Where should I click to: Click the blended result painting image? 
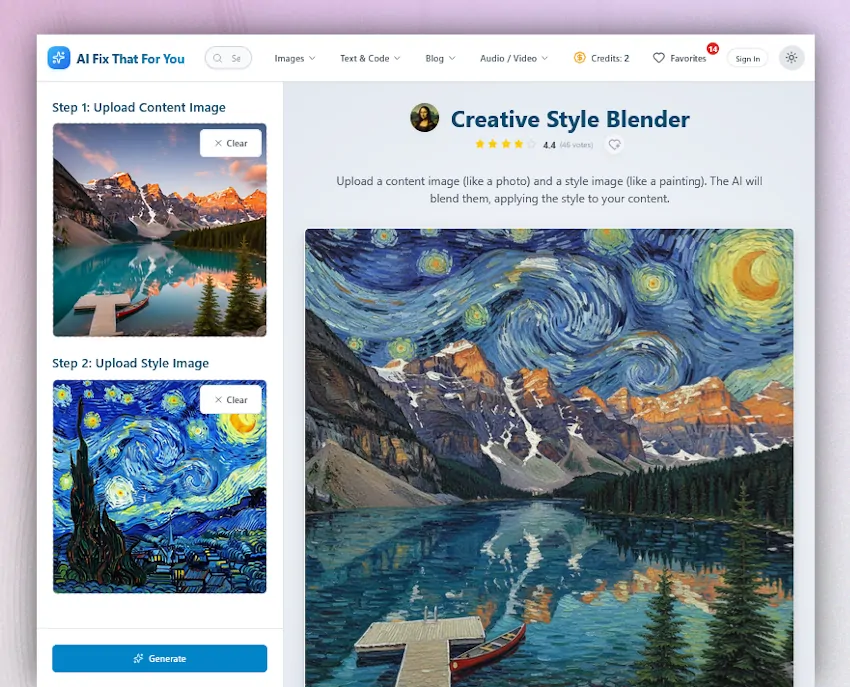[549, 458]
